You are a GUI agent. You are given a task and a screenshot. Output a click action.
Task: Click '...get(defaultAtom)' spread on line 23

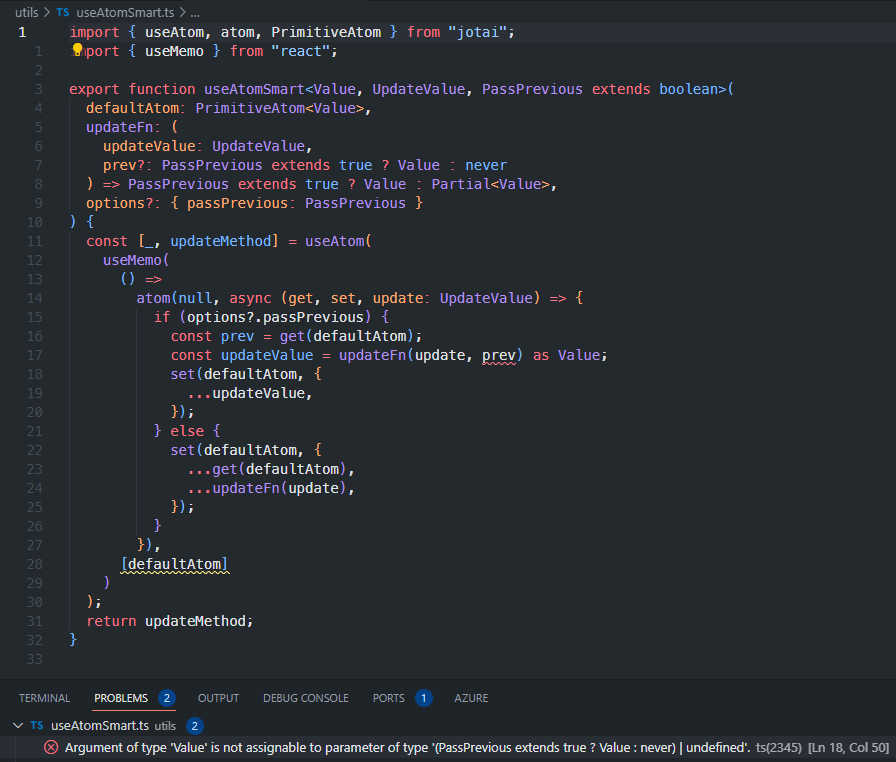(x=267, y=469)
